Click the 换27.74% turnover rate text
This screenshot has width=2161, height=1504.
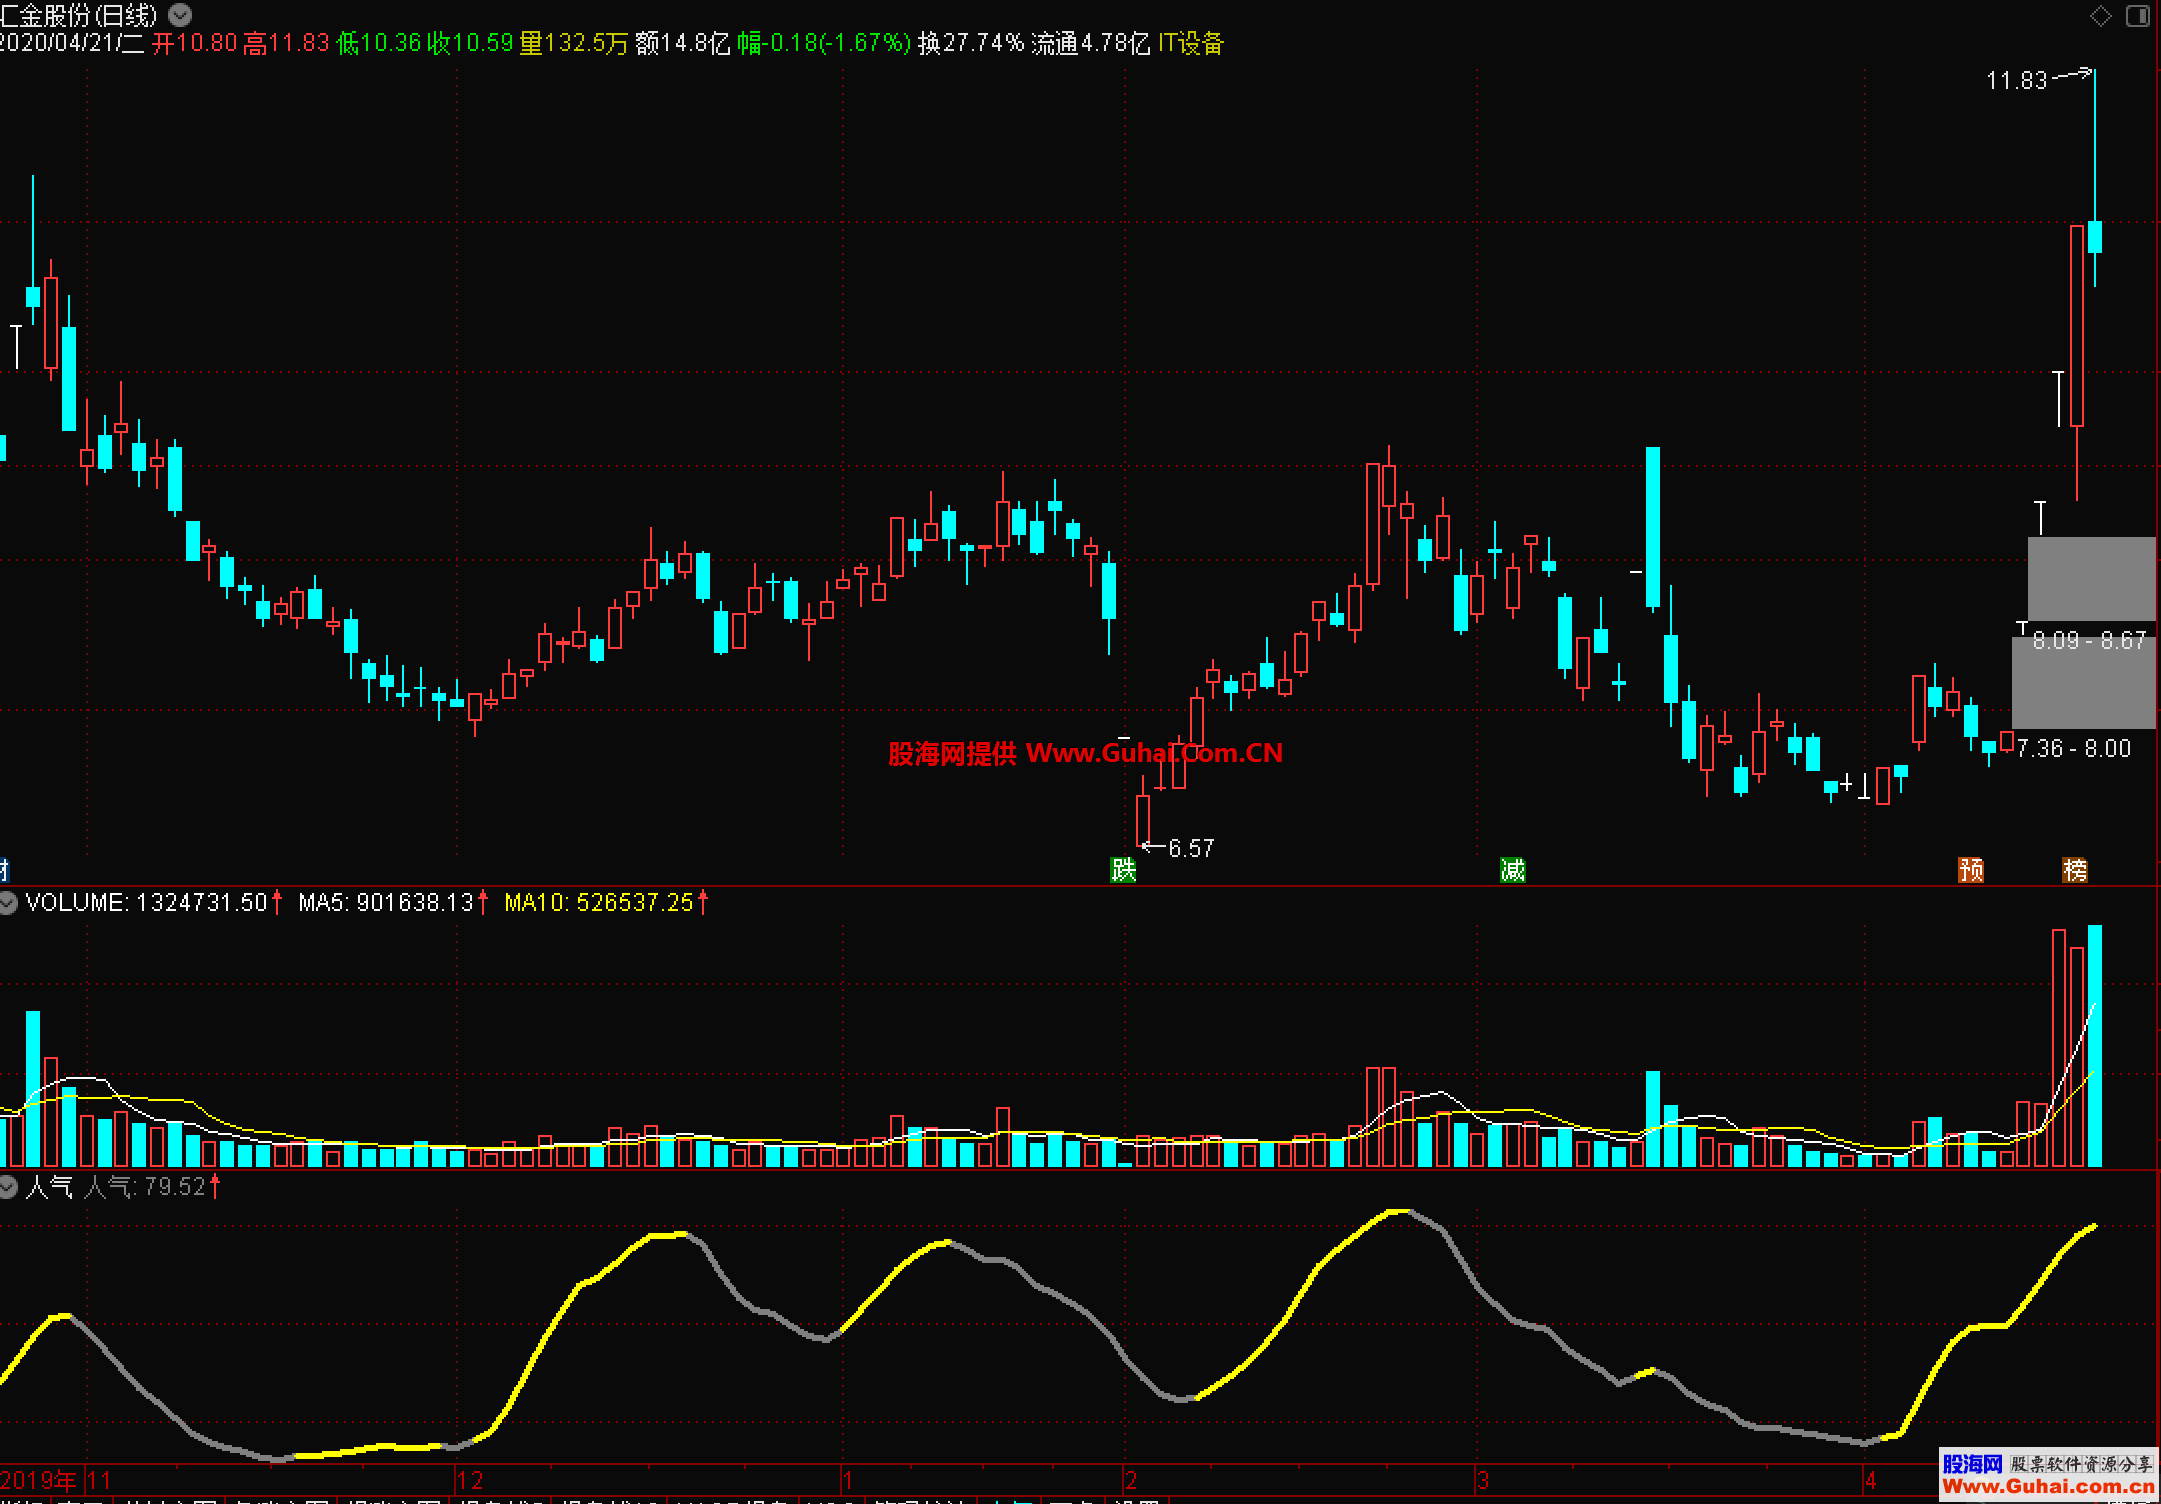pyautogui.click(x=971, y=43)
